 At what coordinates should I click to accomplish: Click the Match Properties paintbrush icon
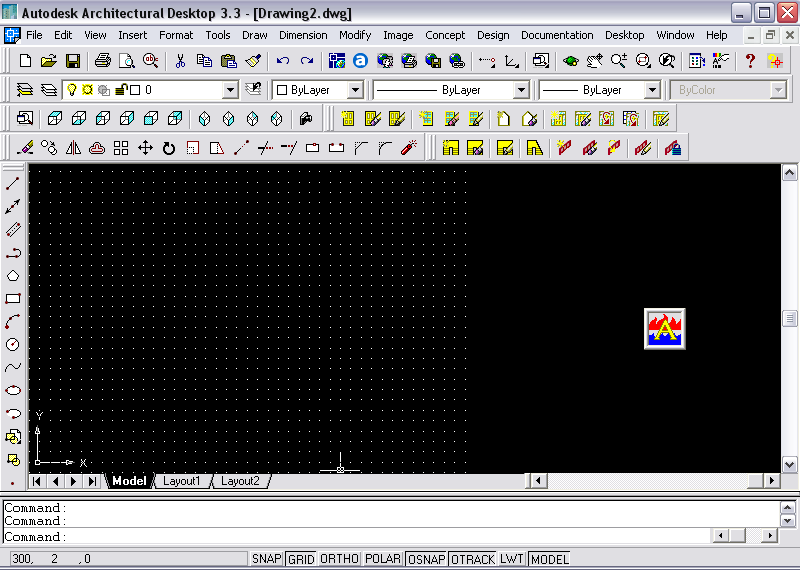tap(253, 61)
